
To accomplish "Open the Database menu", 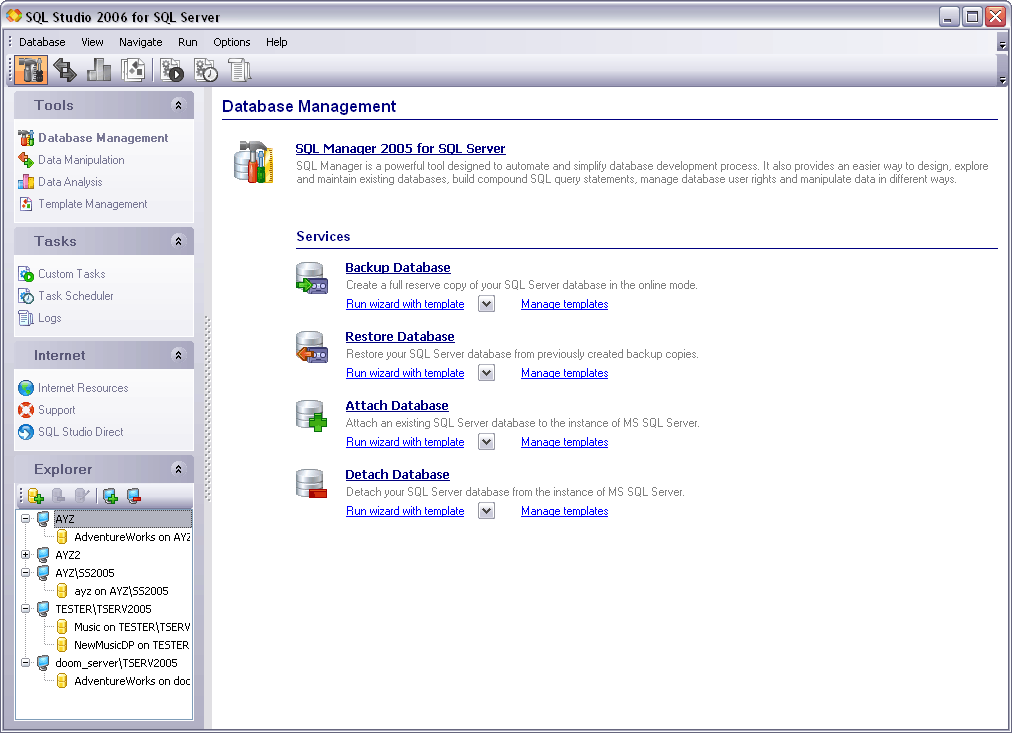I will click(42, 42).
